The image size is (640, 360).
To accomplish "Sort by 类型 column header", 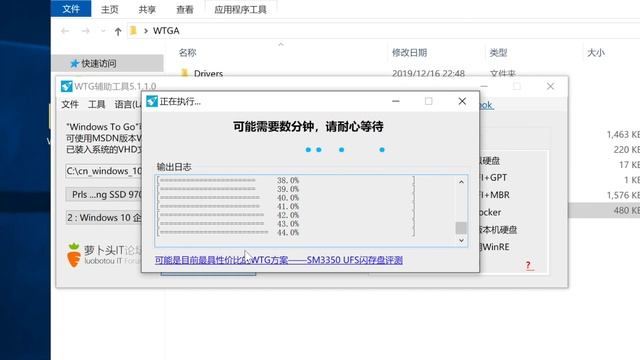I will point(498,53).
